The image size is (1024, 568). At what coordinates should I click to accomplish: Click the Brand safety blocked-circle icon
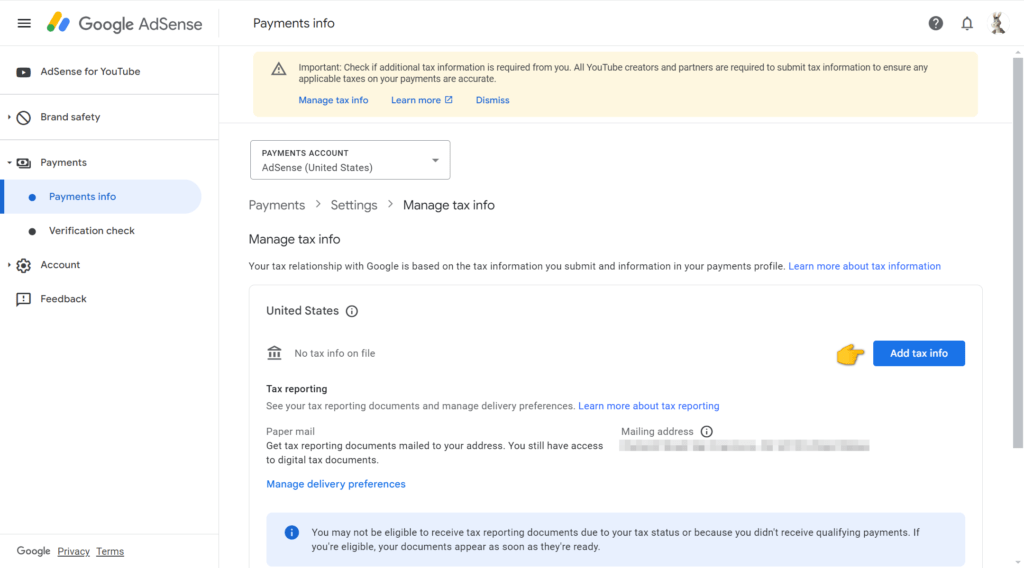point(24,118)
